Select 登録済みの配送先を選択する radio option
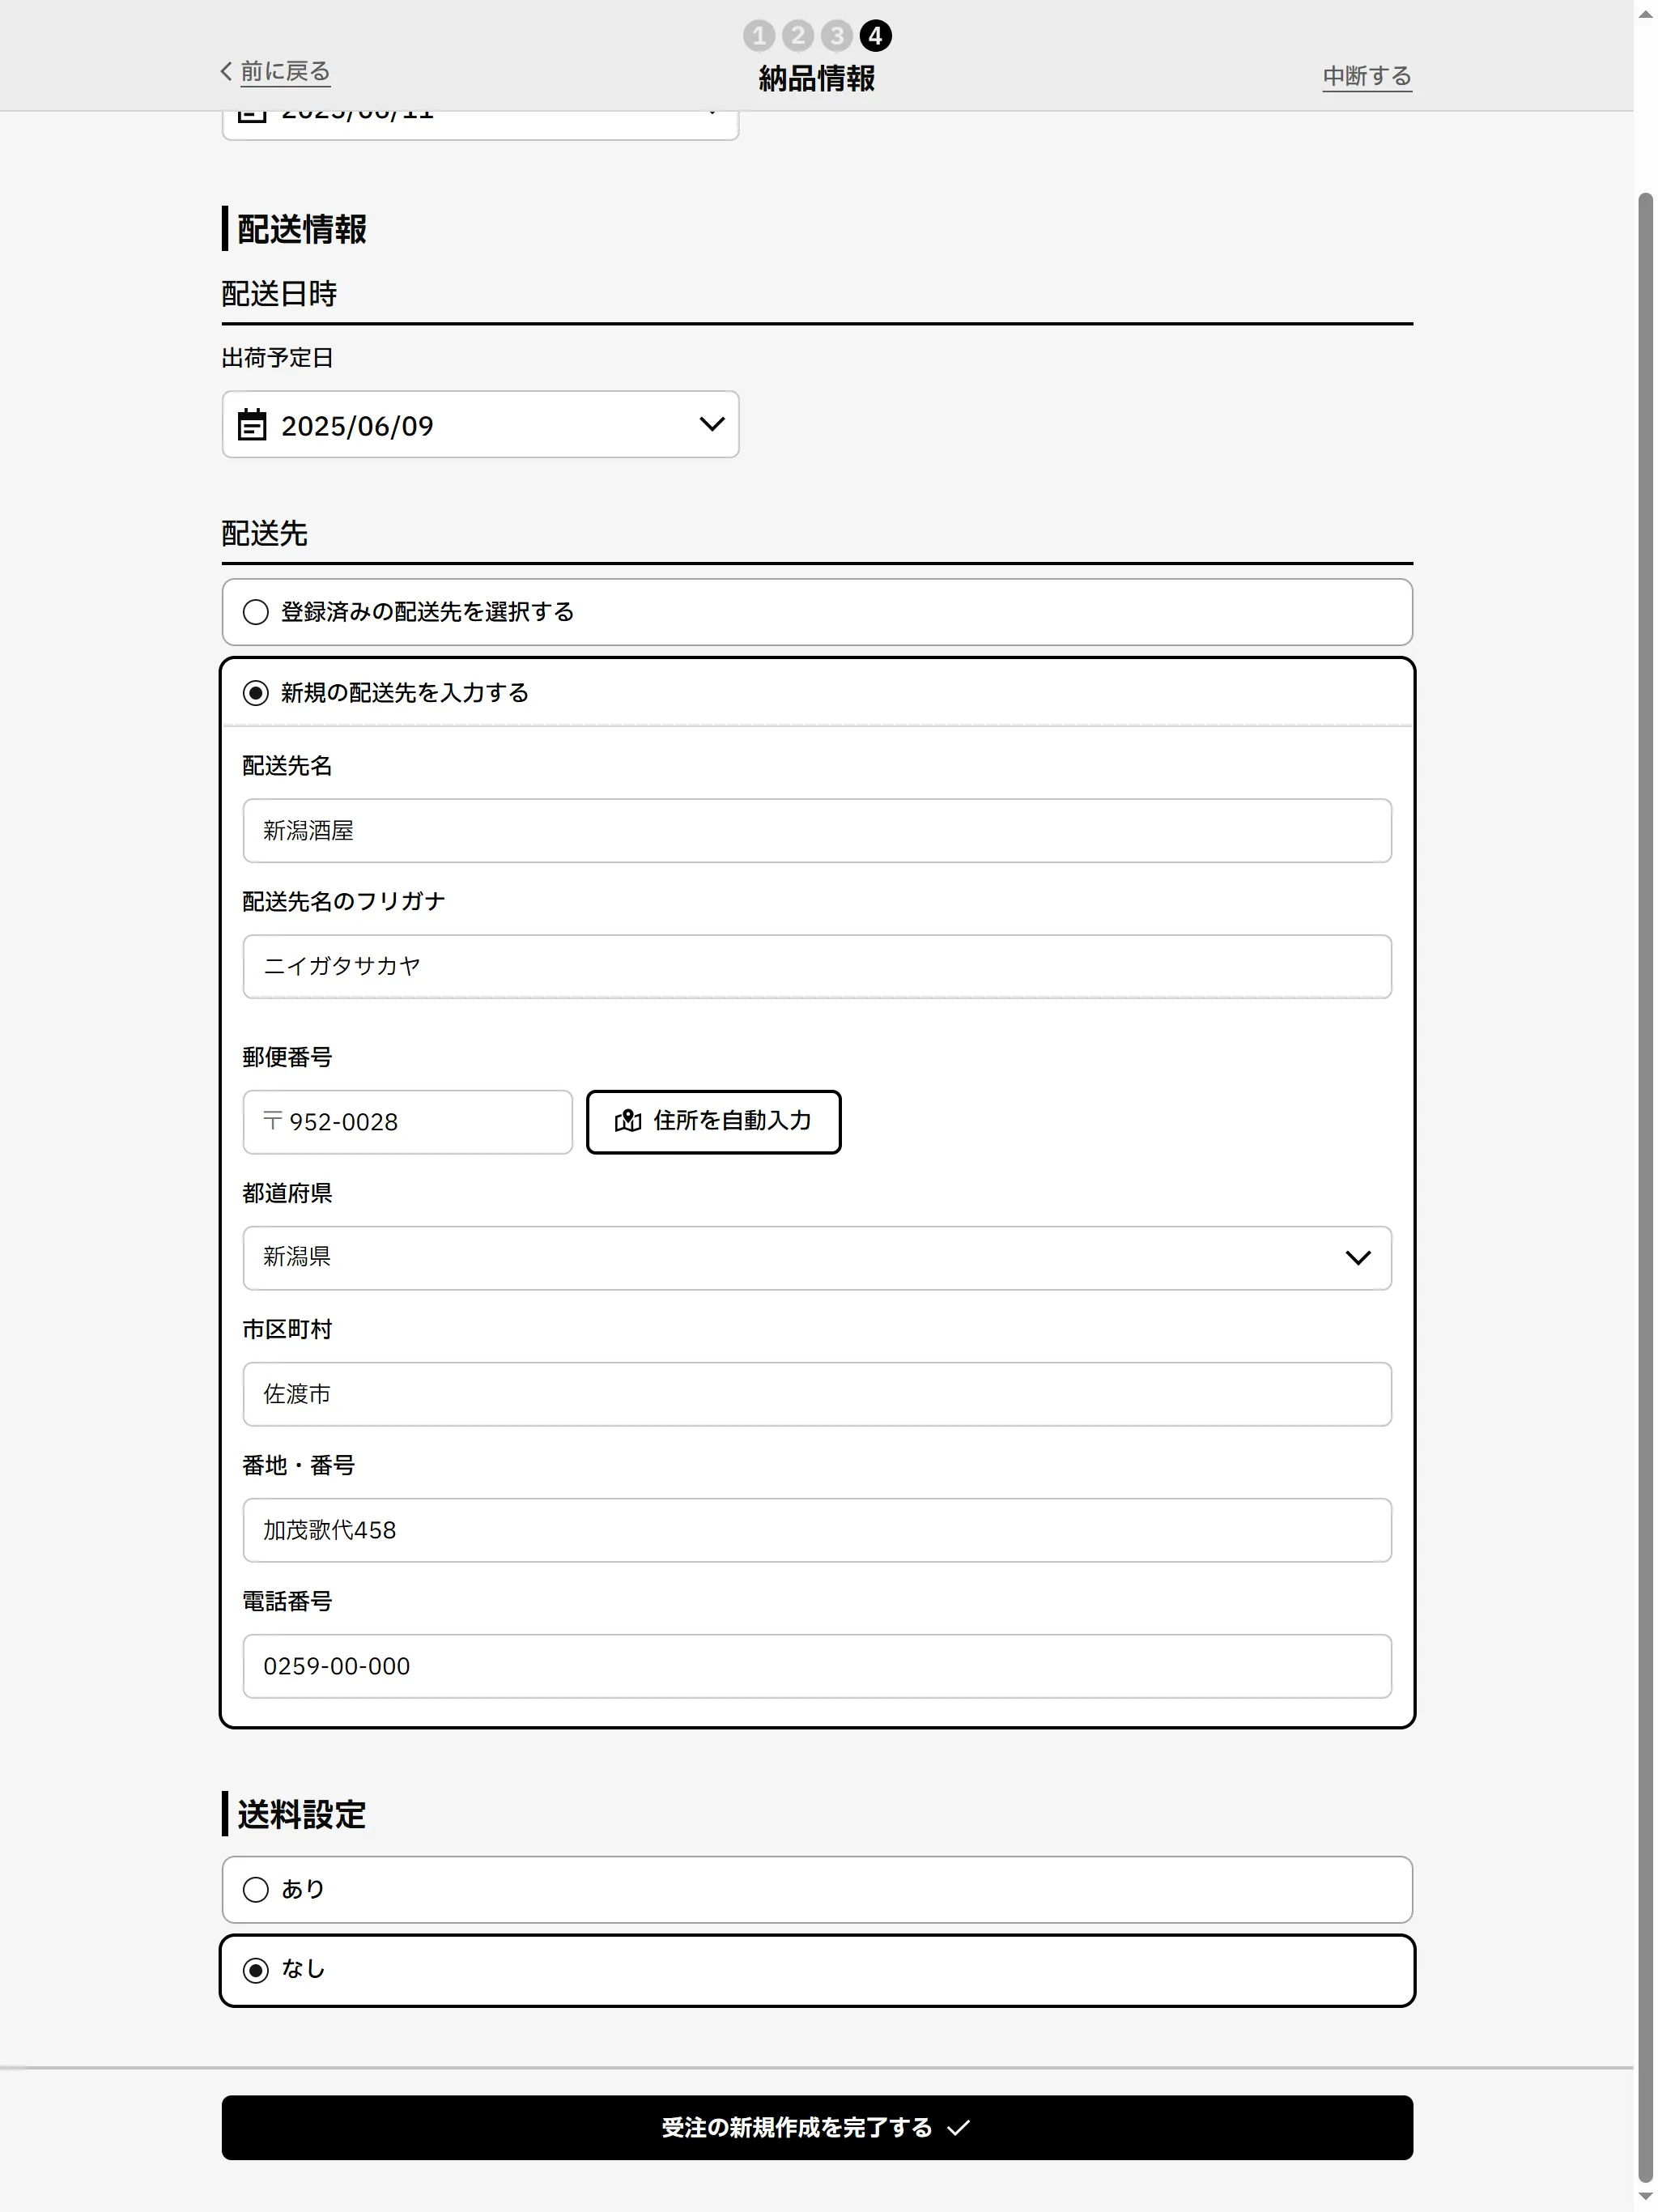 coord(256,612)
